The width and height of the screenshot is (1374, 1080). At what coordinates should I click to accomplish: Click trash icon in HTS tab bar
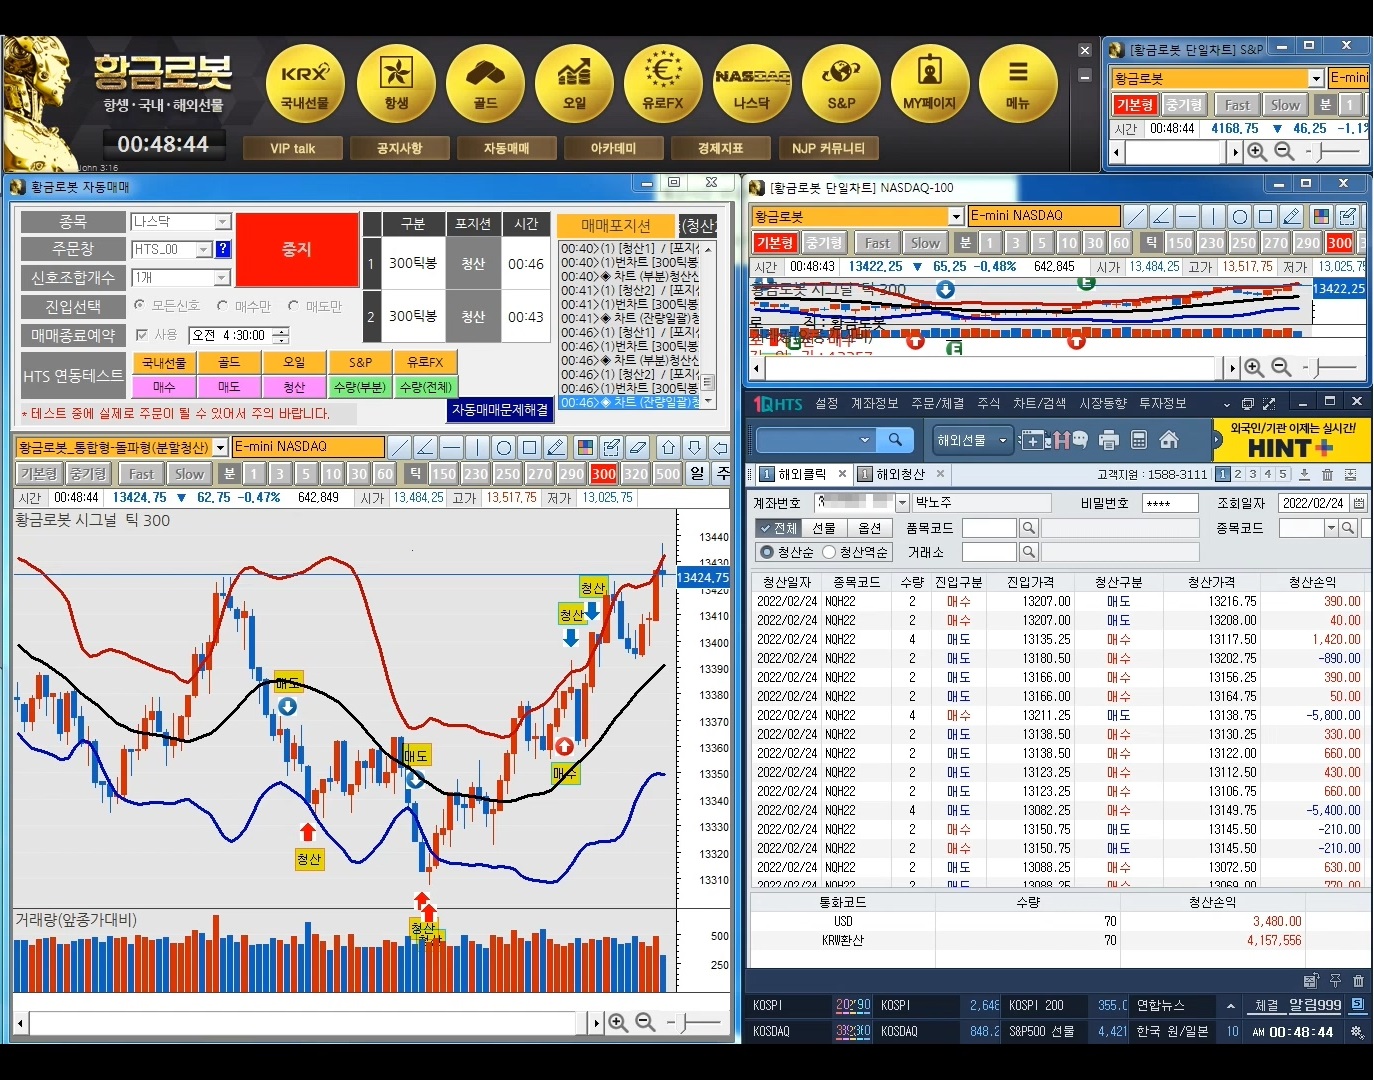pyautogui.click(x=1327, y=474)
